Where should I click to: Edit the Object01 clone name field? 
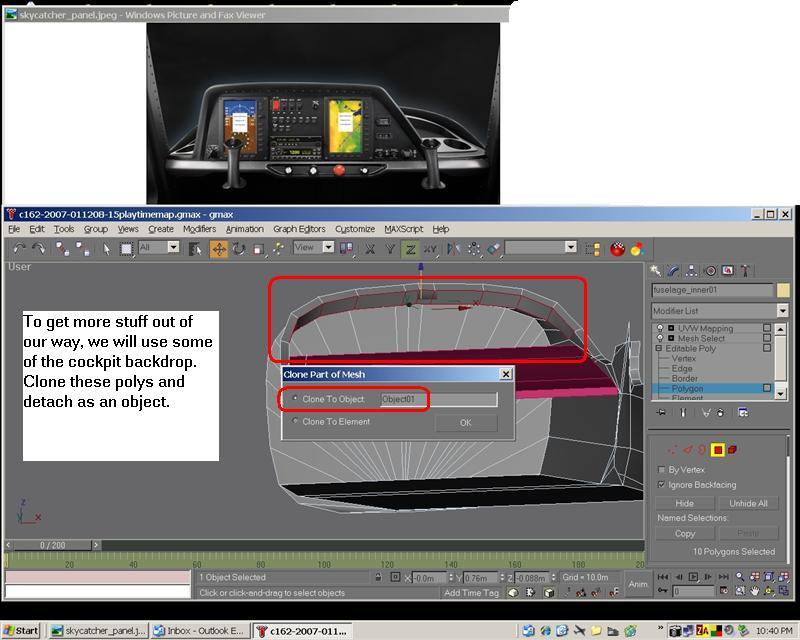click(439, 399)
